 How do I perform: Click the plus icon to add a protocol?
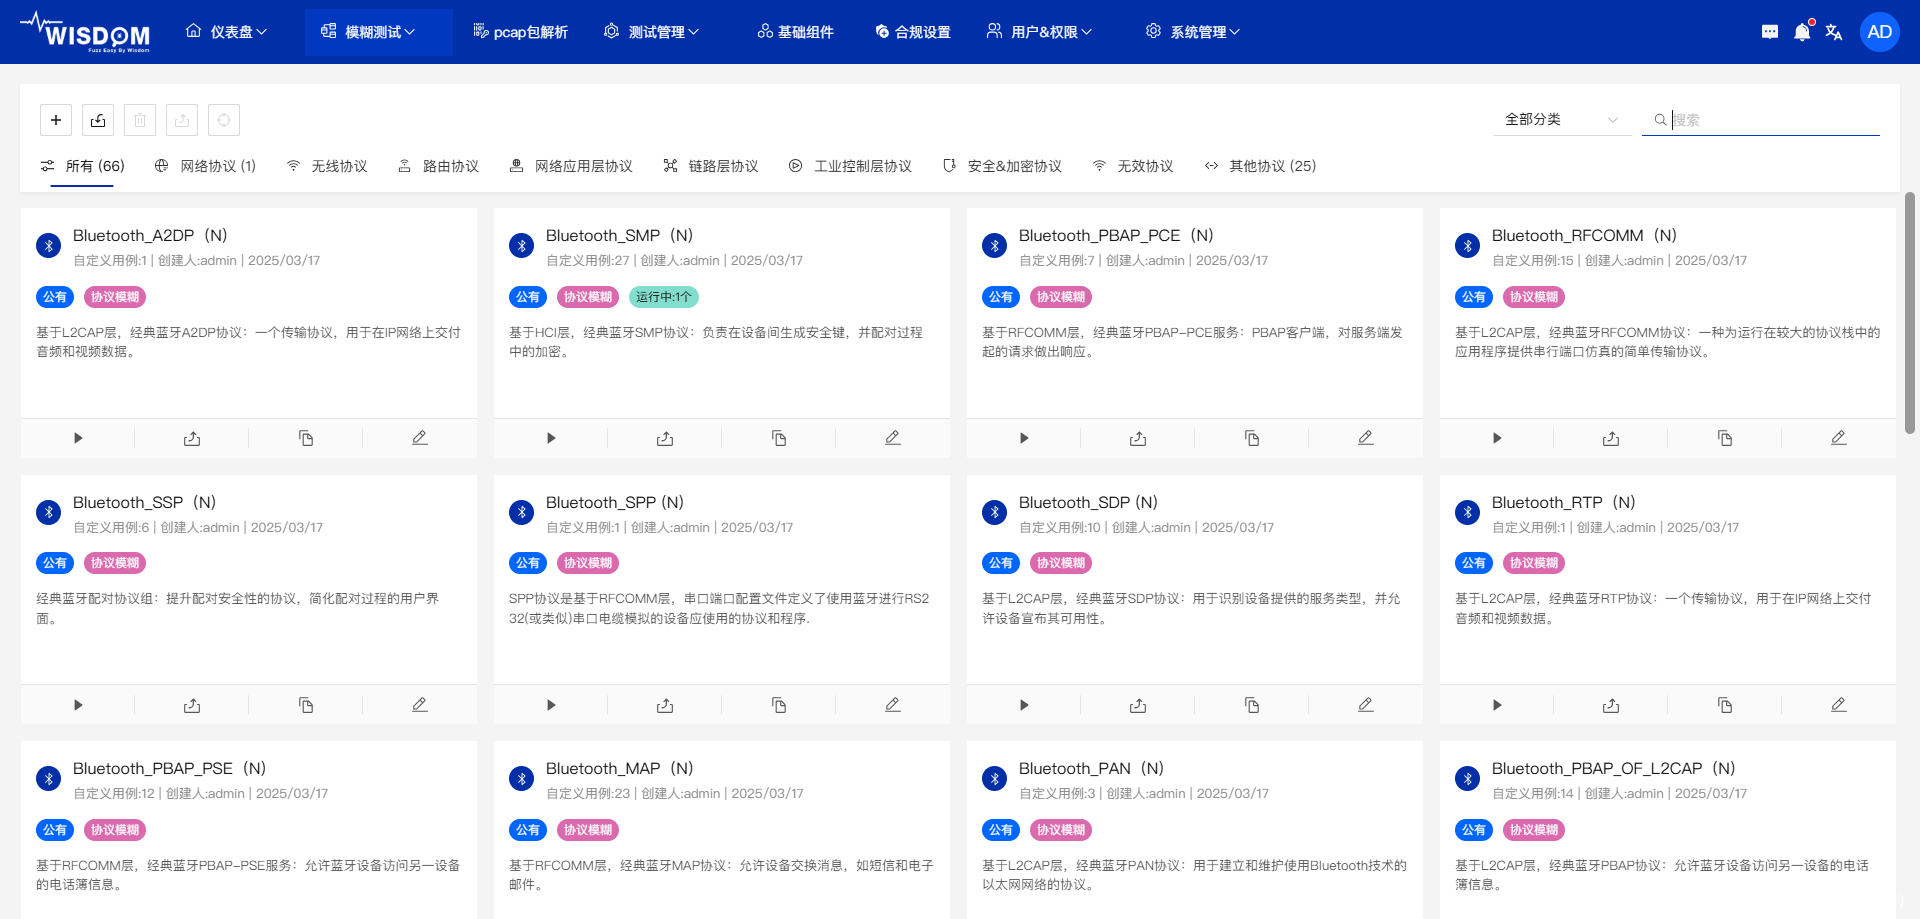56,120
